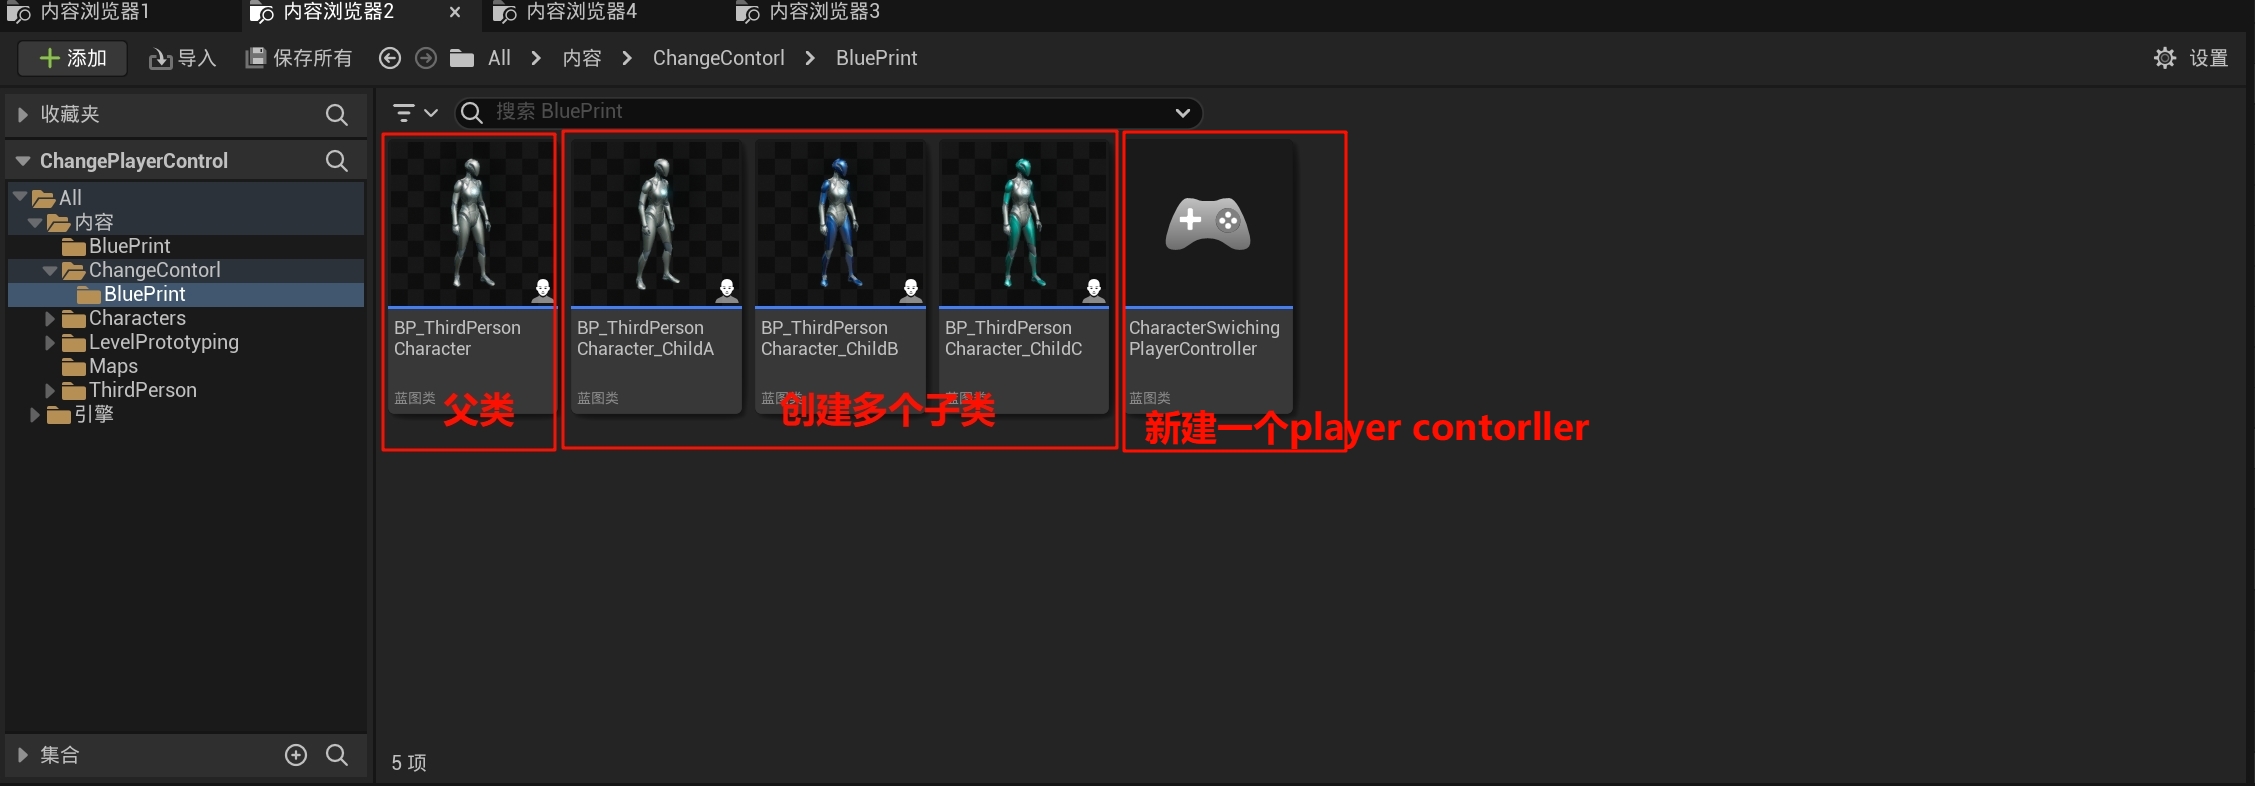The image size is (2255, 786).
Task: Open the 设置 settings gear
Action: coord(2191,58)
